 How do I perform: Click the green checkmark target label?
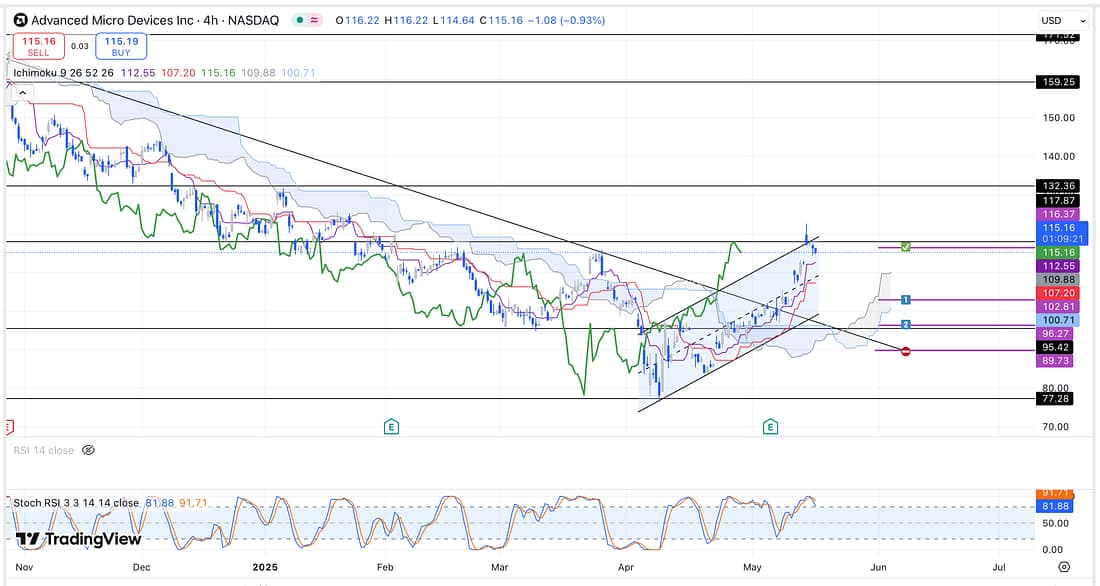(905, 246)
